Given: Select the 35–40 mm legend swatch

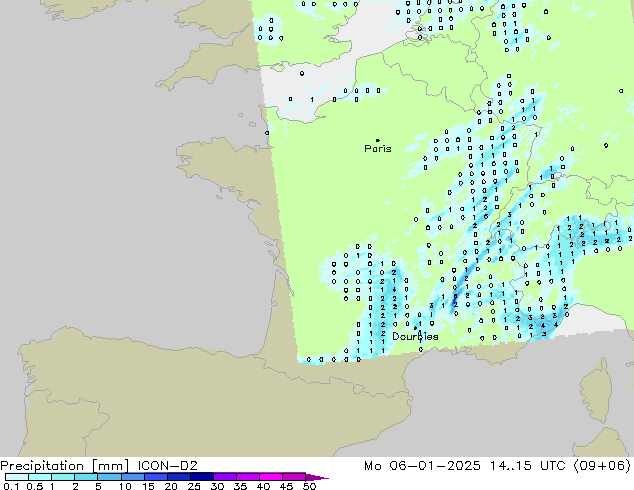Looking at the screenshot, I should (247, 477).
